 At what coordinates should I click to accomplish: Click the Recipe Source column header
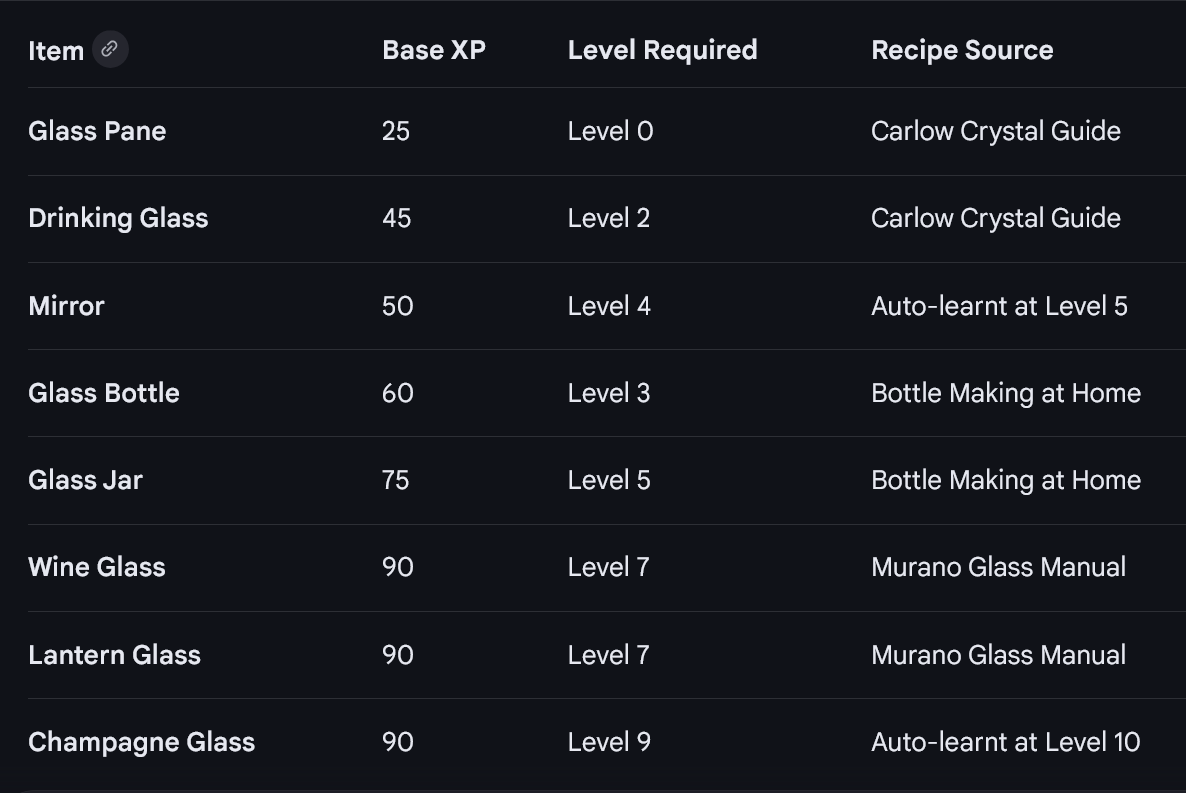(x=962, y=50)
